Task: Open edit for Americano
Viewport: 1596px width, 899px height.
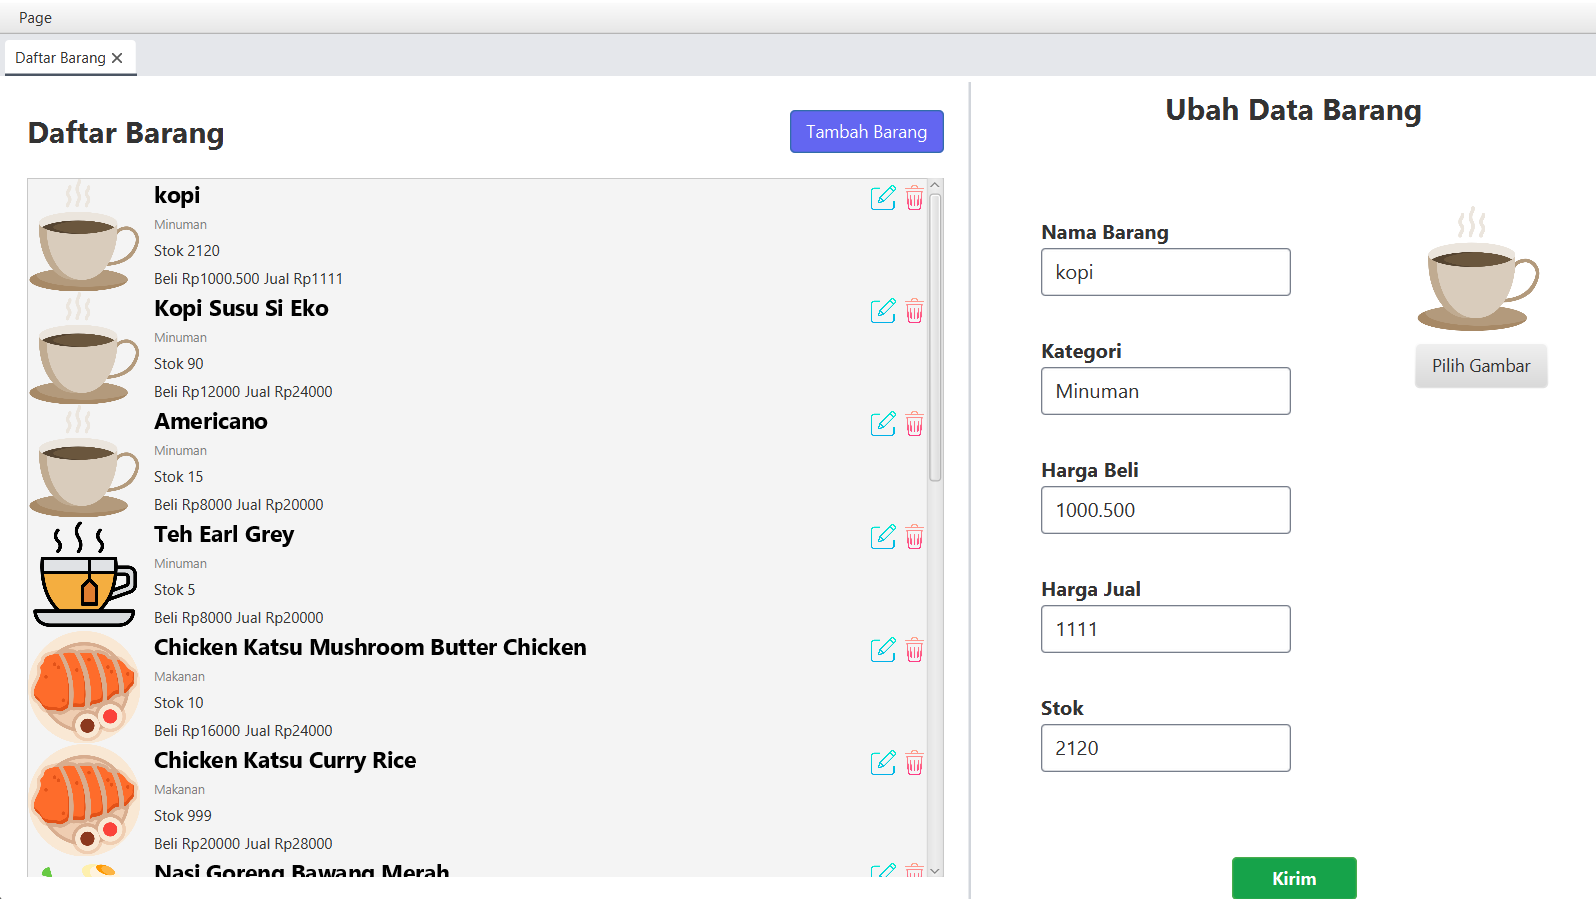Action: pos(883,424)
